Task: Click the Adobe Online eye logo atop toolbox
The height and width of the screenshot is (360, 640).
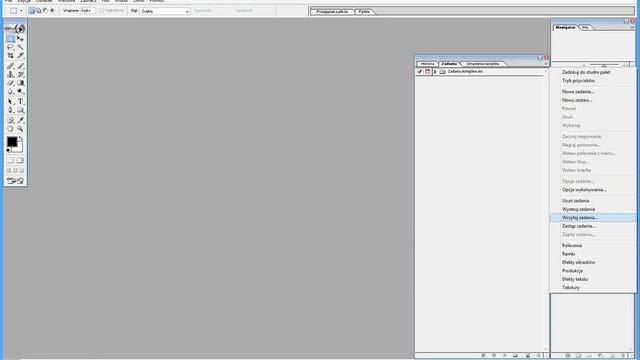Action: coord(16,29)
